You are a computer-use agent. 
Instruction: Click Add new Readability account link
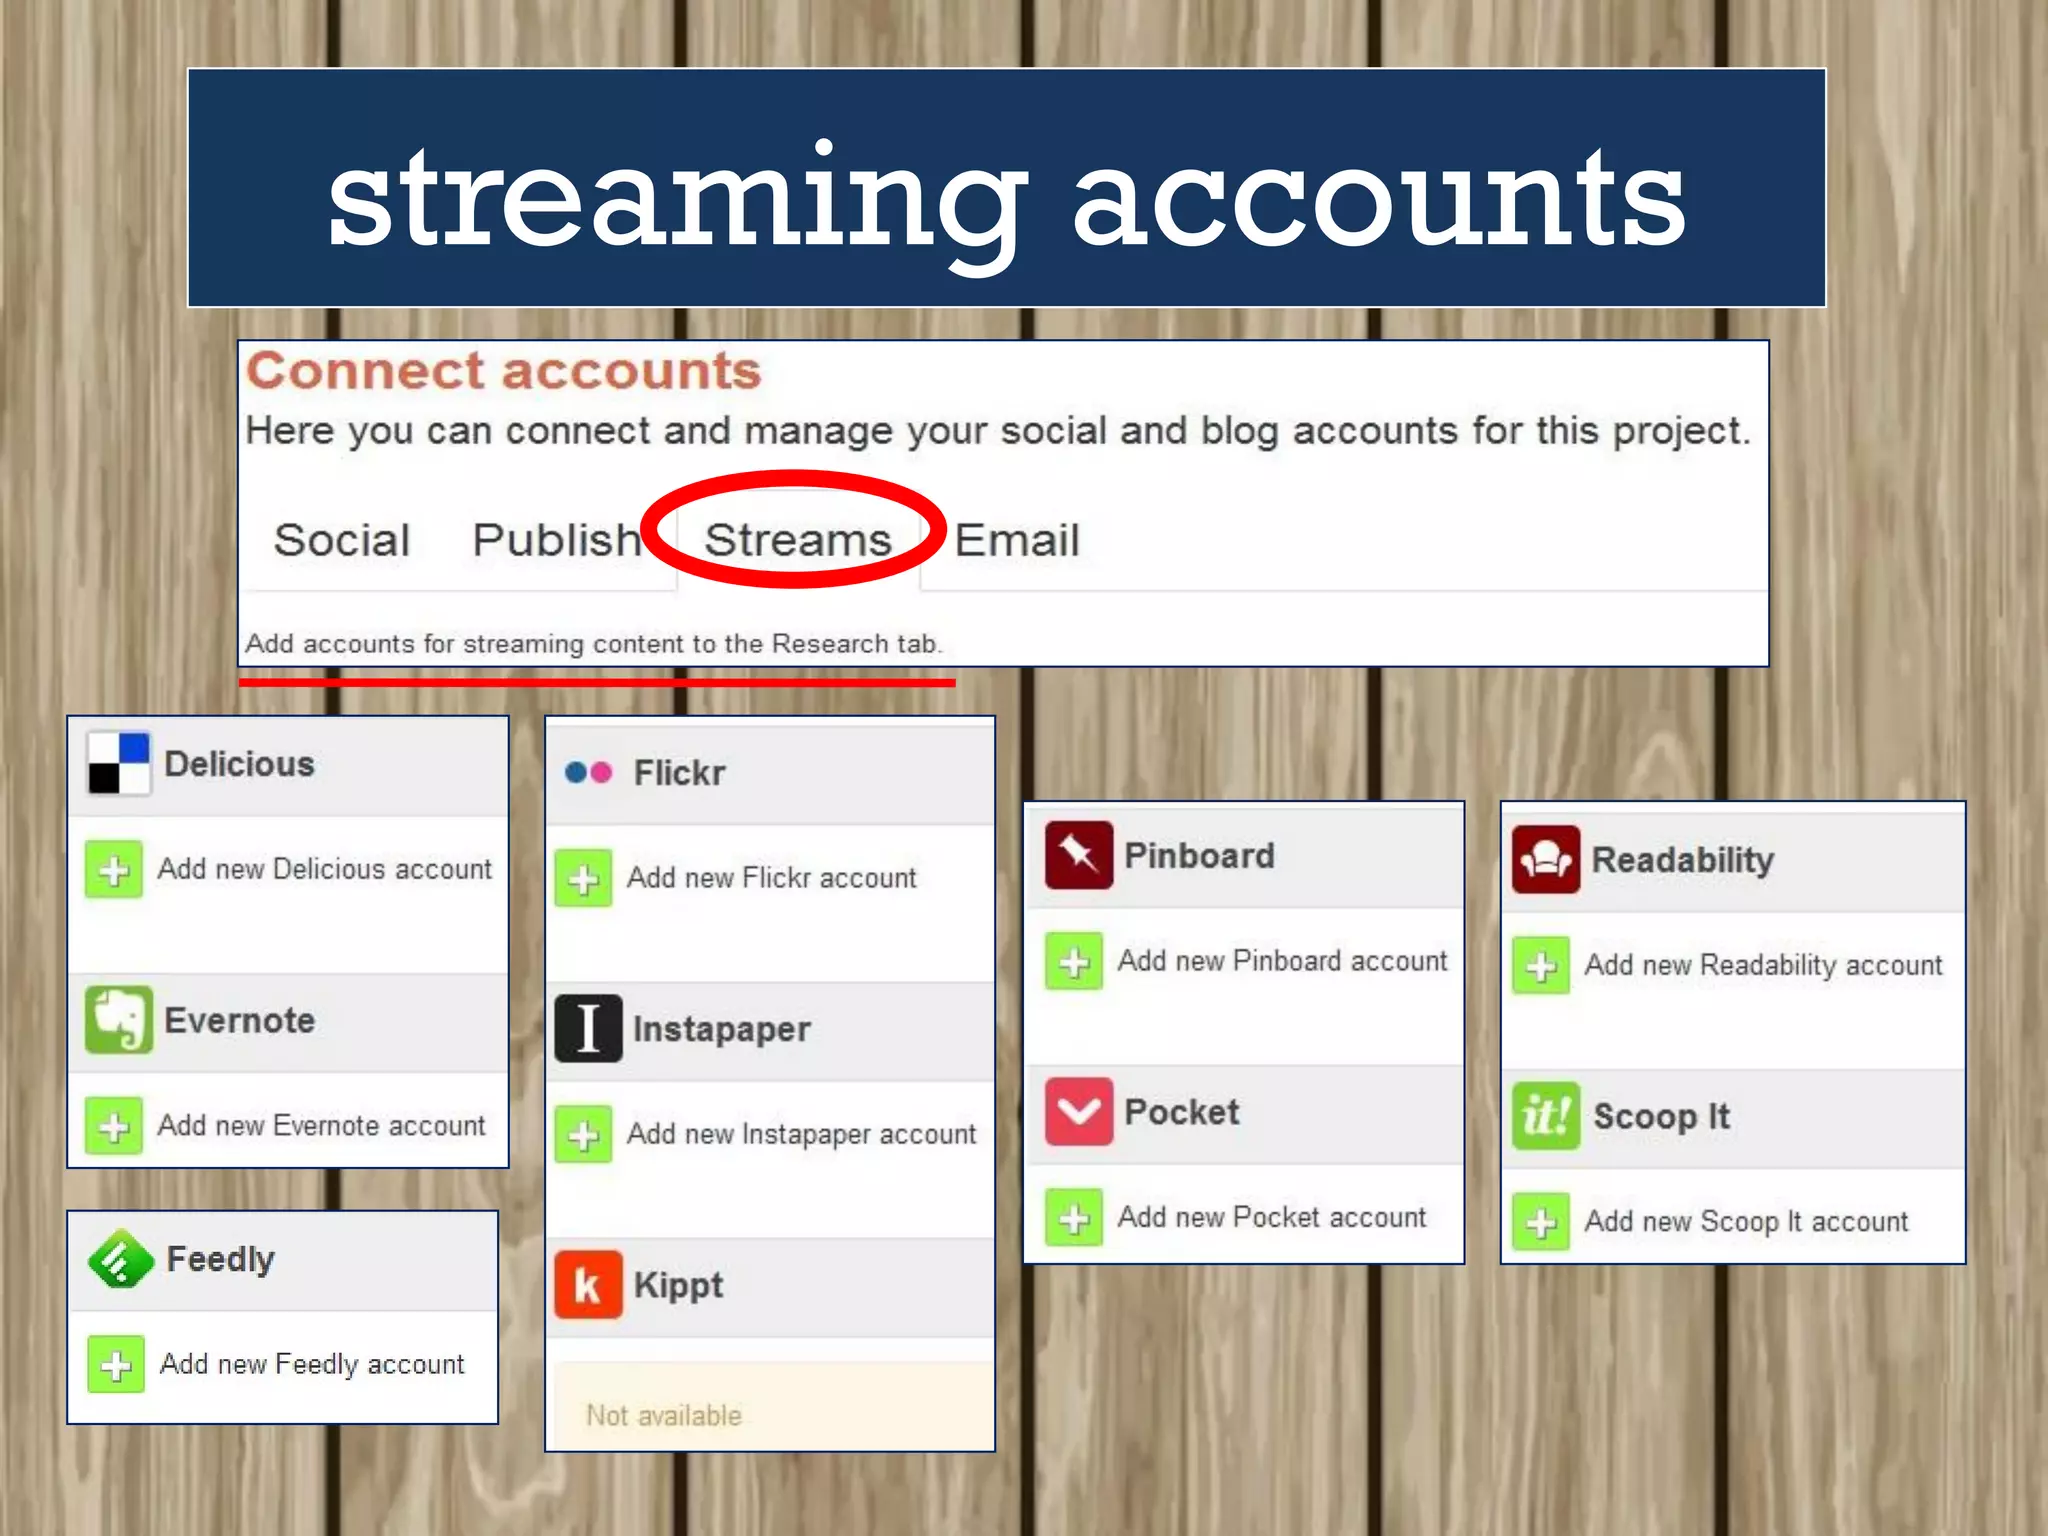[1763, 965]
